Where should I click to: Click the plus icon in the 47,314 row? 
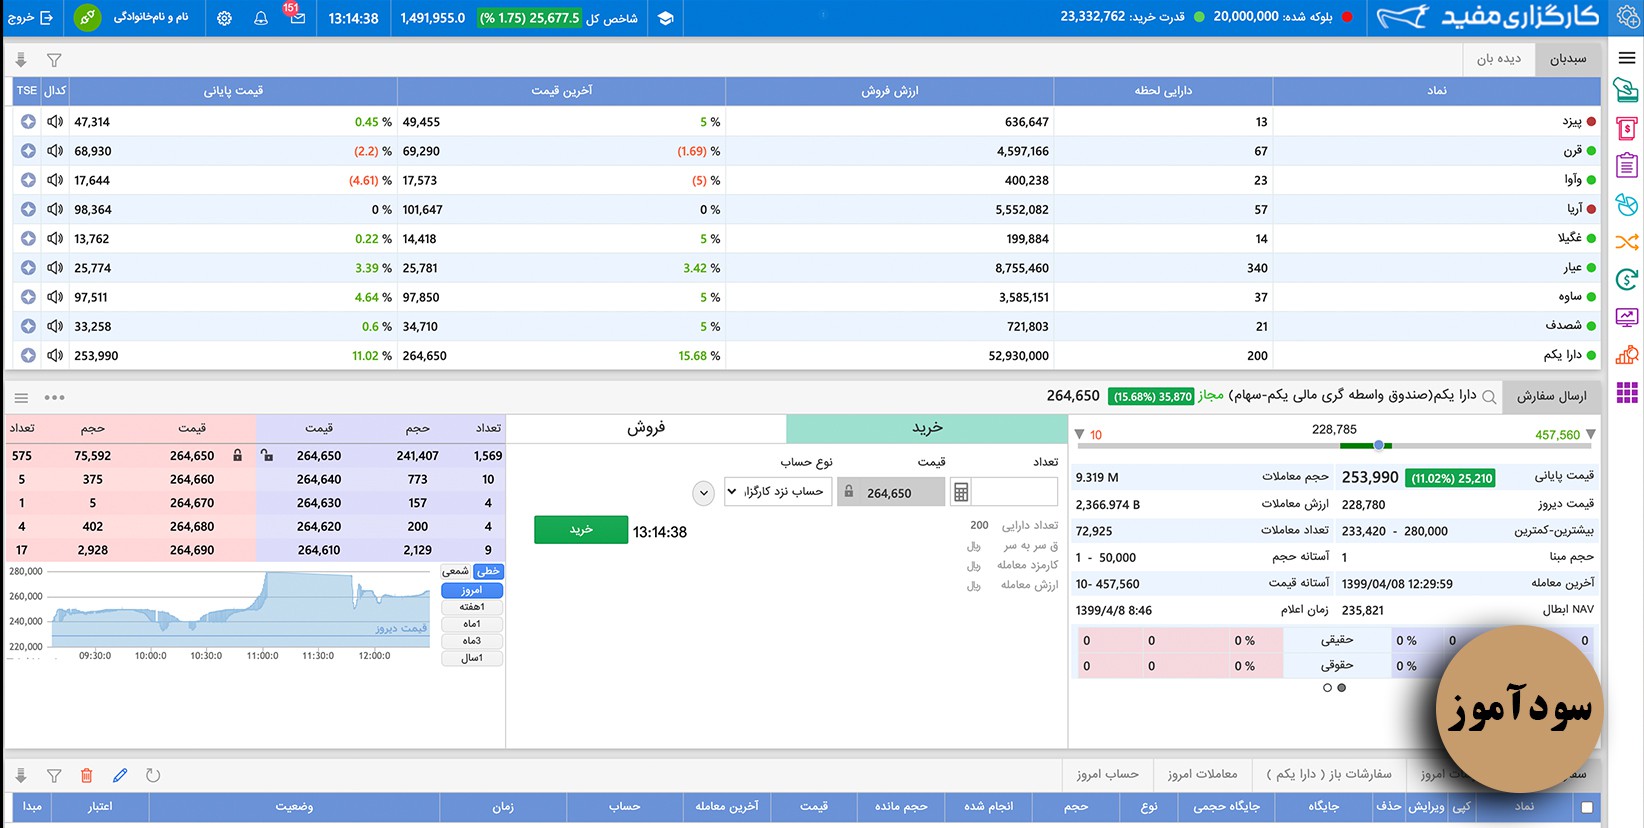(28, 121)
